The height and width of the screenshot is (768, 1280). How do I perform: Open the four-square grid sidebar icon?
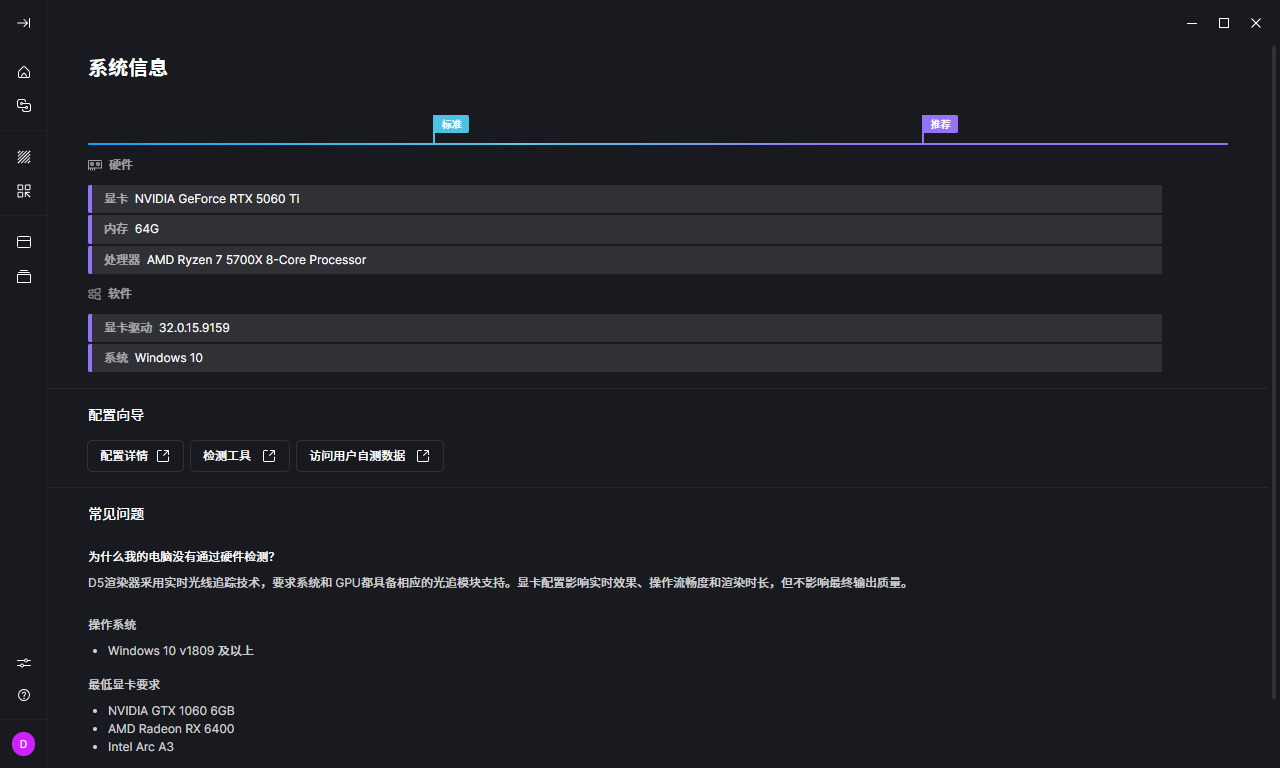pos(24,191)
